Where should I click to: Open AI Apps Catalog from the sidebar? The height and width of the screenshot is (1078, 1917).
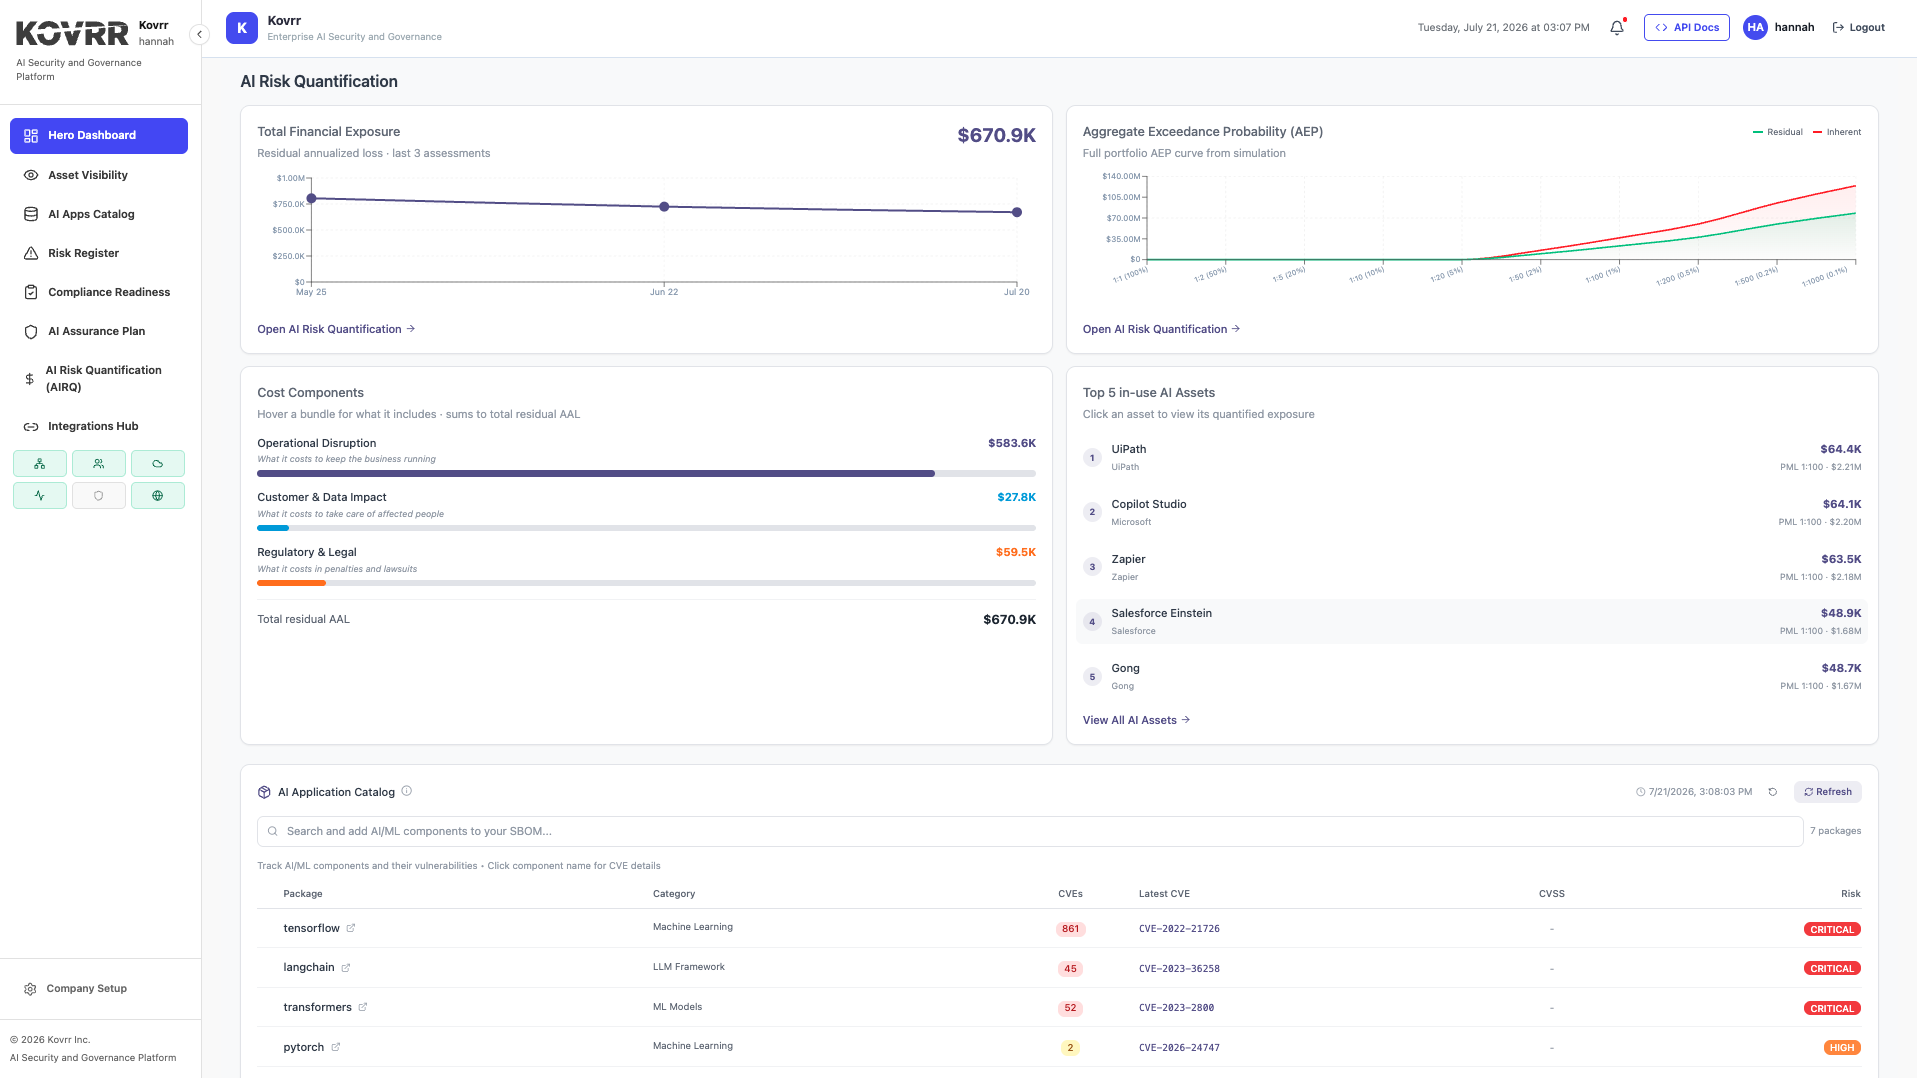pyautogui.click(x=99, y=214)
